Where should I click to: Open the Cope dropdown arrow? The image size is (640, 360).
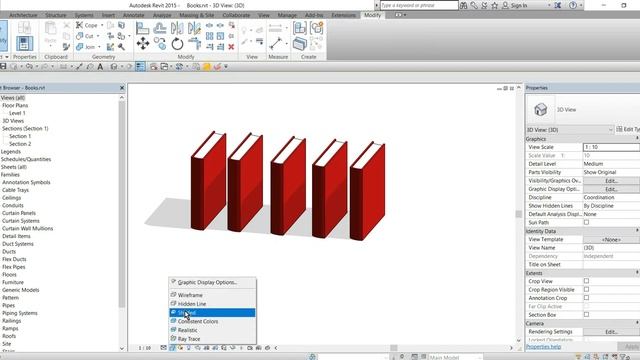102,25
